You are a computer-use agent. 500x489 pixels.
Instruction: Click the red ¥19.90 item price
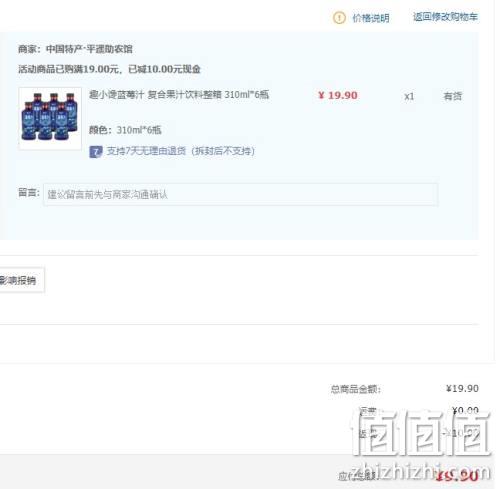tap(338, 96)
